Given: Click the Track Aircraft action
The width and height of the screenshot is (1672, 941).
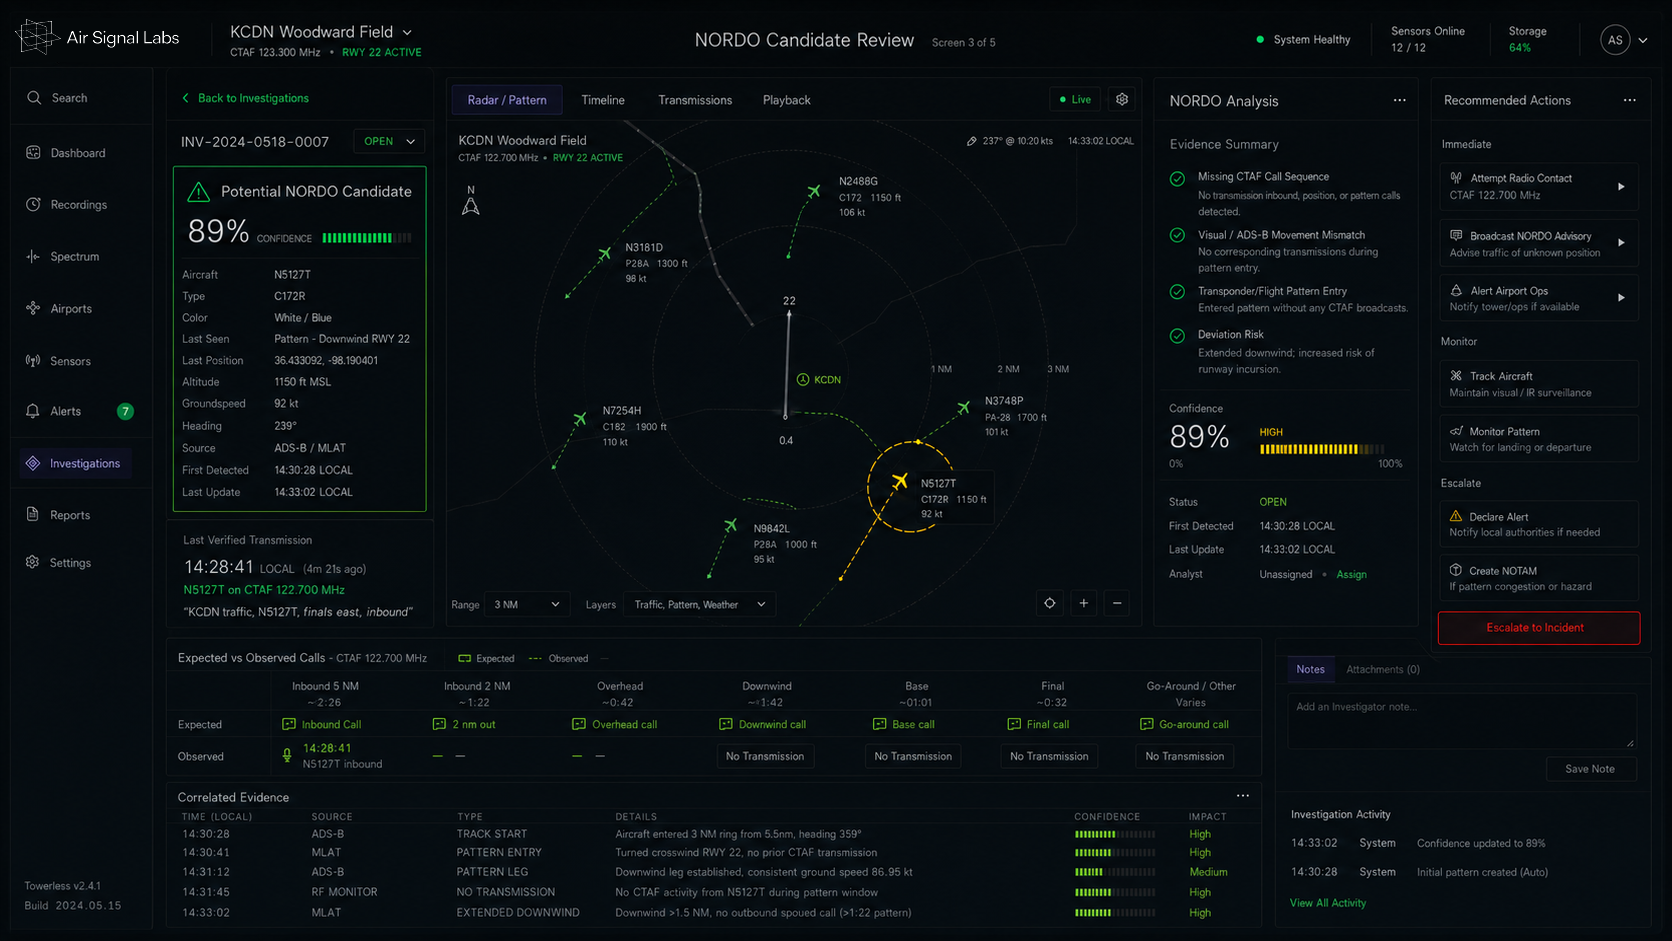Looking at the screenshot, I should click(1538, 384).
